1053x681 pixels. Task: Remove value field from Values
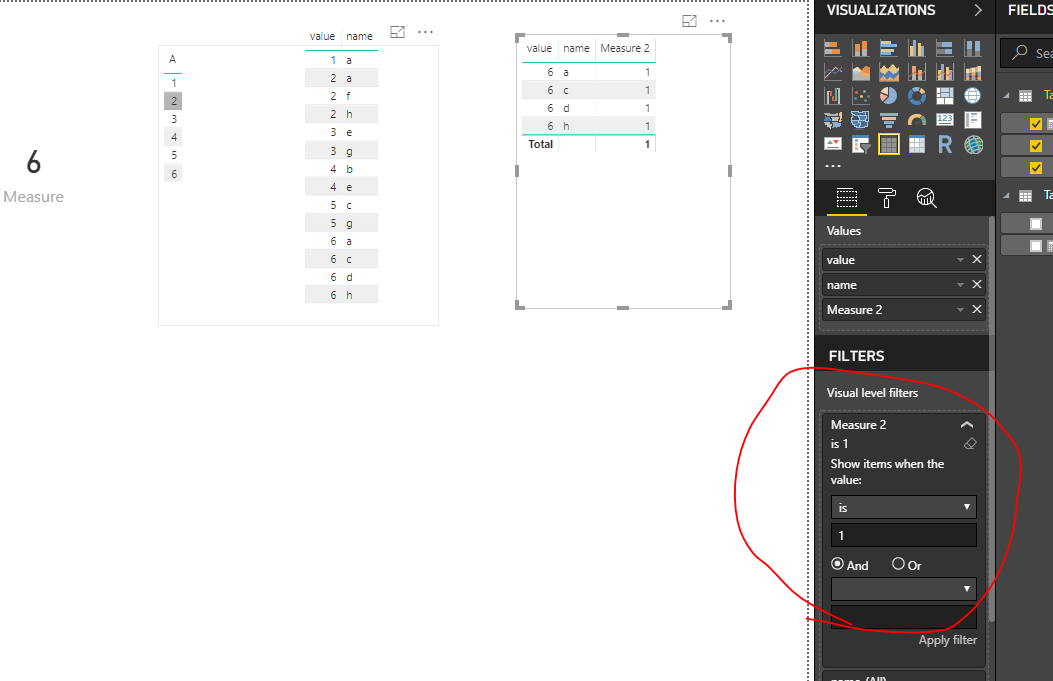(977, 259)
